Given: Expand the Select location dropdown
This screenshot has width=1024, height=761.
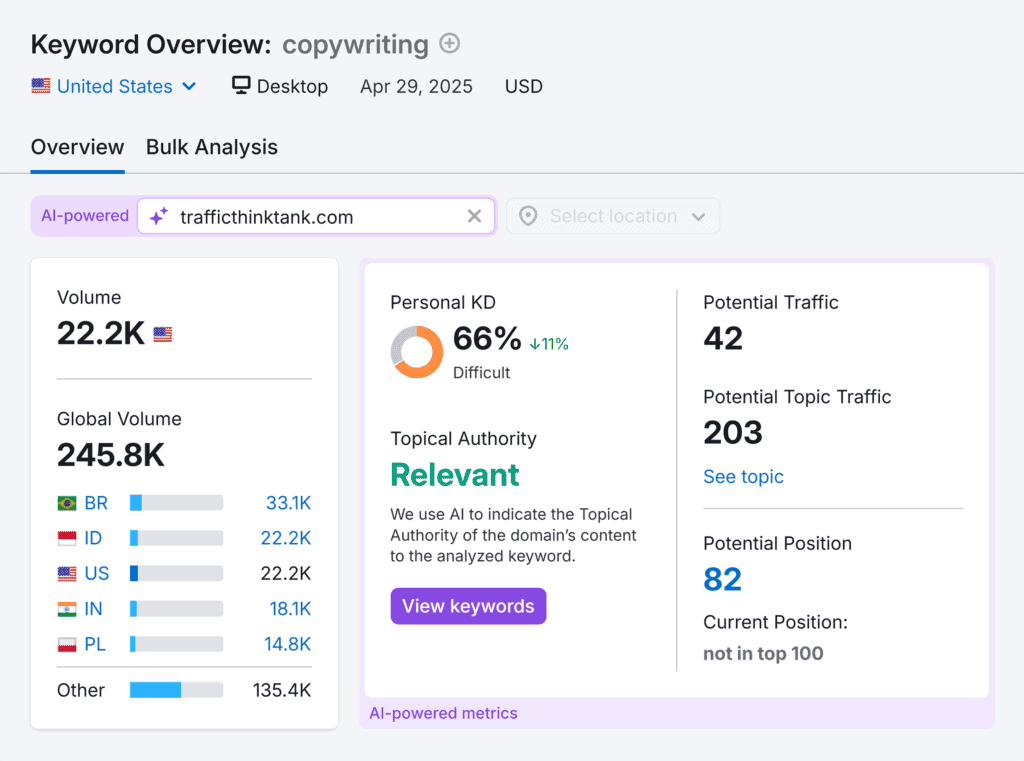Looking at the screenshot, I should coord(612,216).
